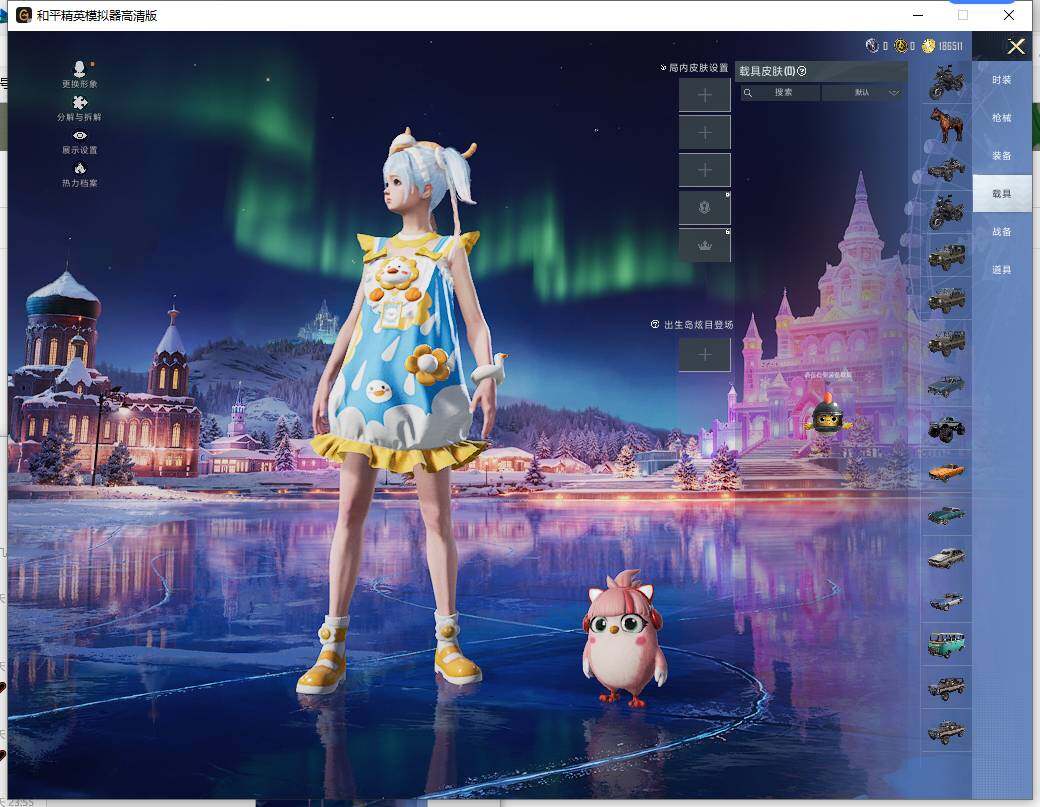
Task: Select the dark green coupe thumbnail
Action: pos(946,515)
